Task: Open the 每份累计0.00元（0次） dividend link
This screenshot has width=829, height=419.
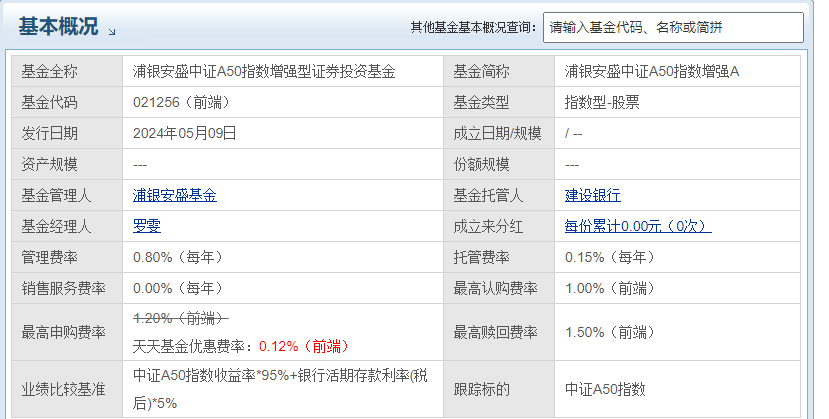Action: click(638, 226)
